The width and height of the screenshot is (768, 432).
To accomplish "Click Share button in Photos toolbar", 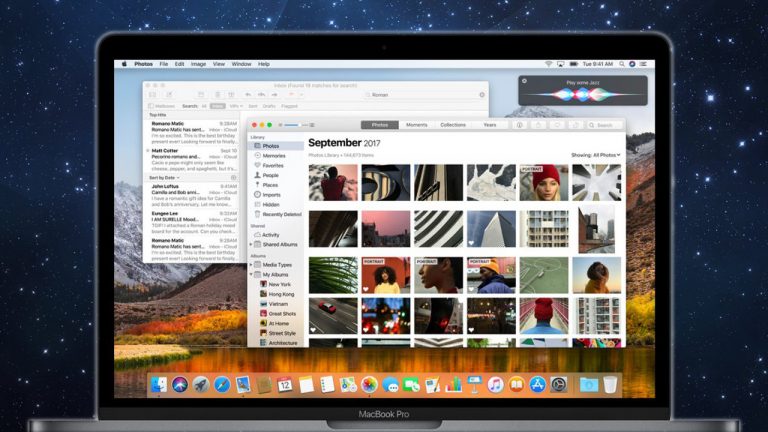I will coord(538,125).
